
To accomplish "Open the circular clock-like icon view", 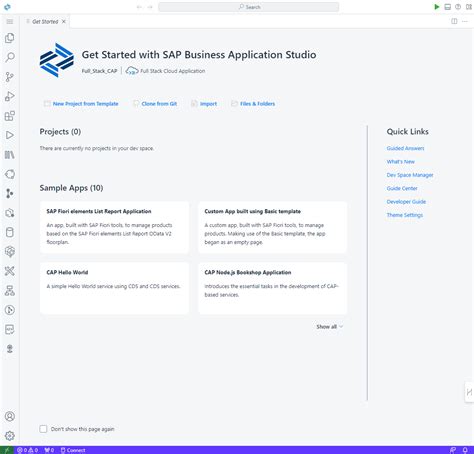I will 10,310.
